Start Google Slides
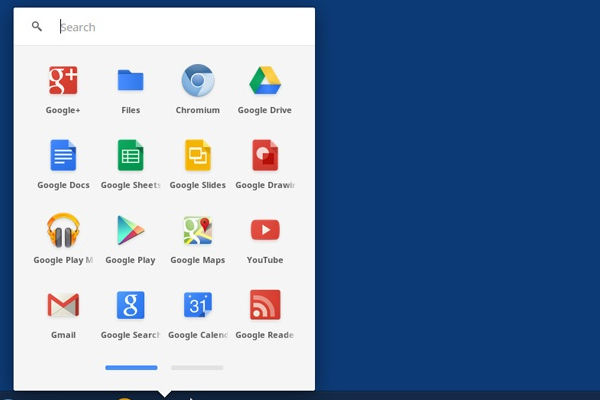Image resolution: width=600 pixels, height=400 pixels. [x=197, y=155]
